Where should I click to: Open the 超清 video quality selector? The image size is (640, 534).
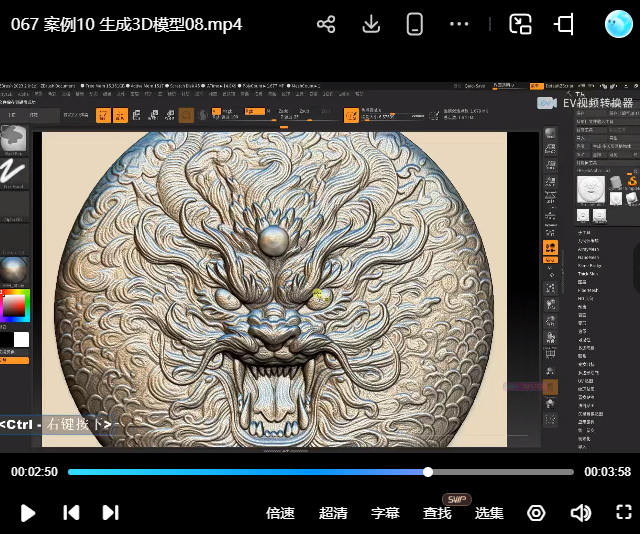(333, 513)
